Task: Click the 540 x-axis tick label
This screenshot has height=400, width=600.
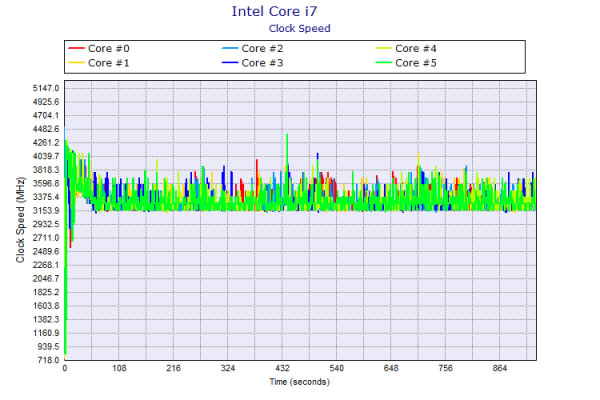Action: pos(336,368)
